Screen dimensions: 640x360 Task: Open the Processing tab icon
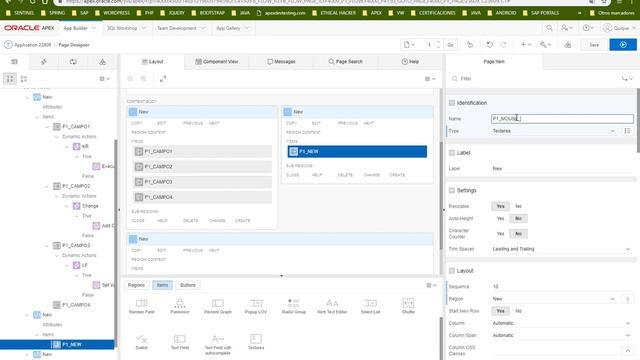point(73,62)
